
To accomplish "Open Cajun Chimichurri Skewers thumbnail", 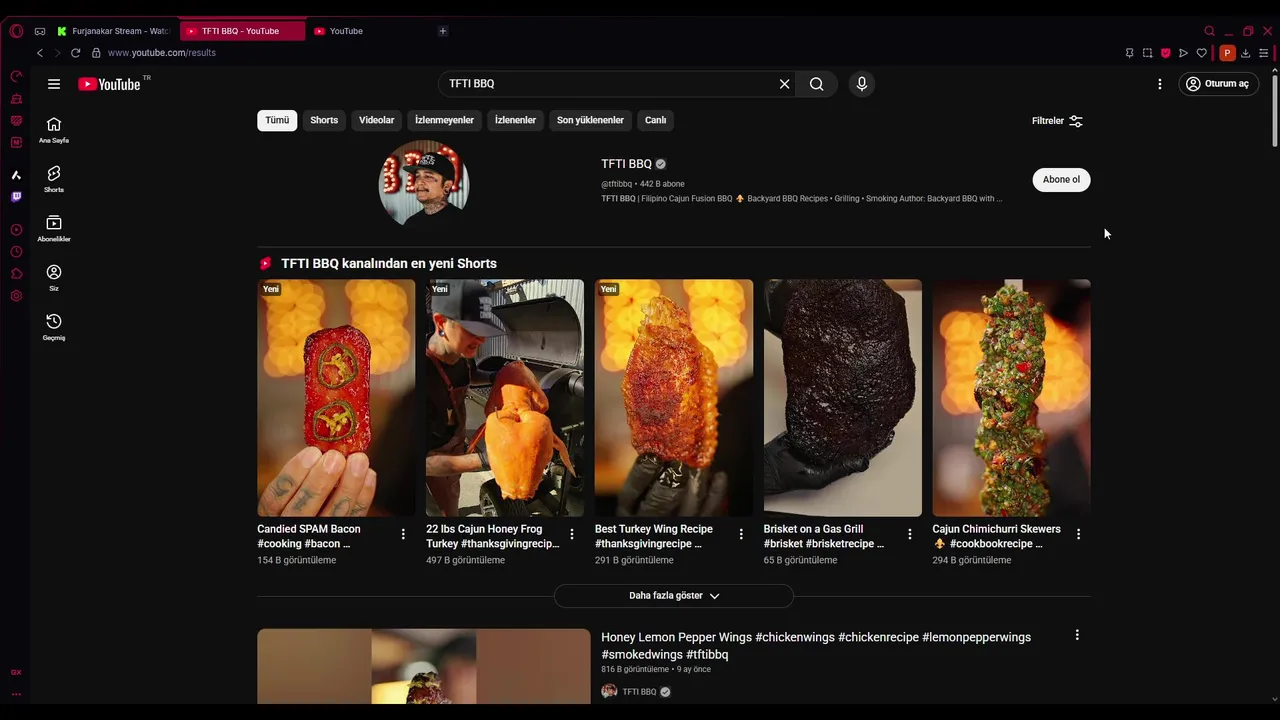I will click(x=1011, y=398).
